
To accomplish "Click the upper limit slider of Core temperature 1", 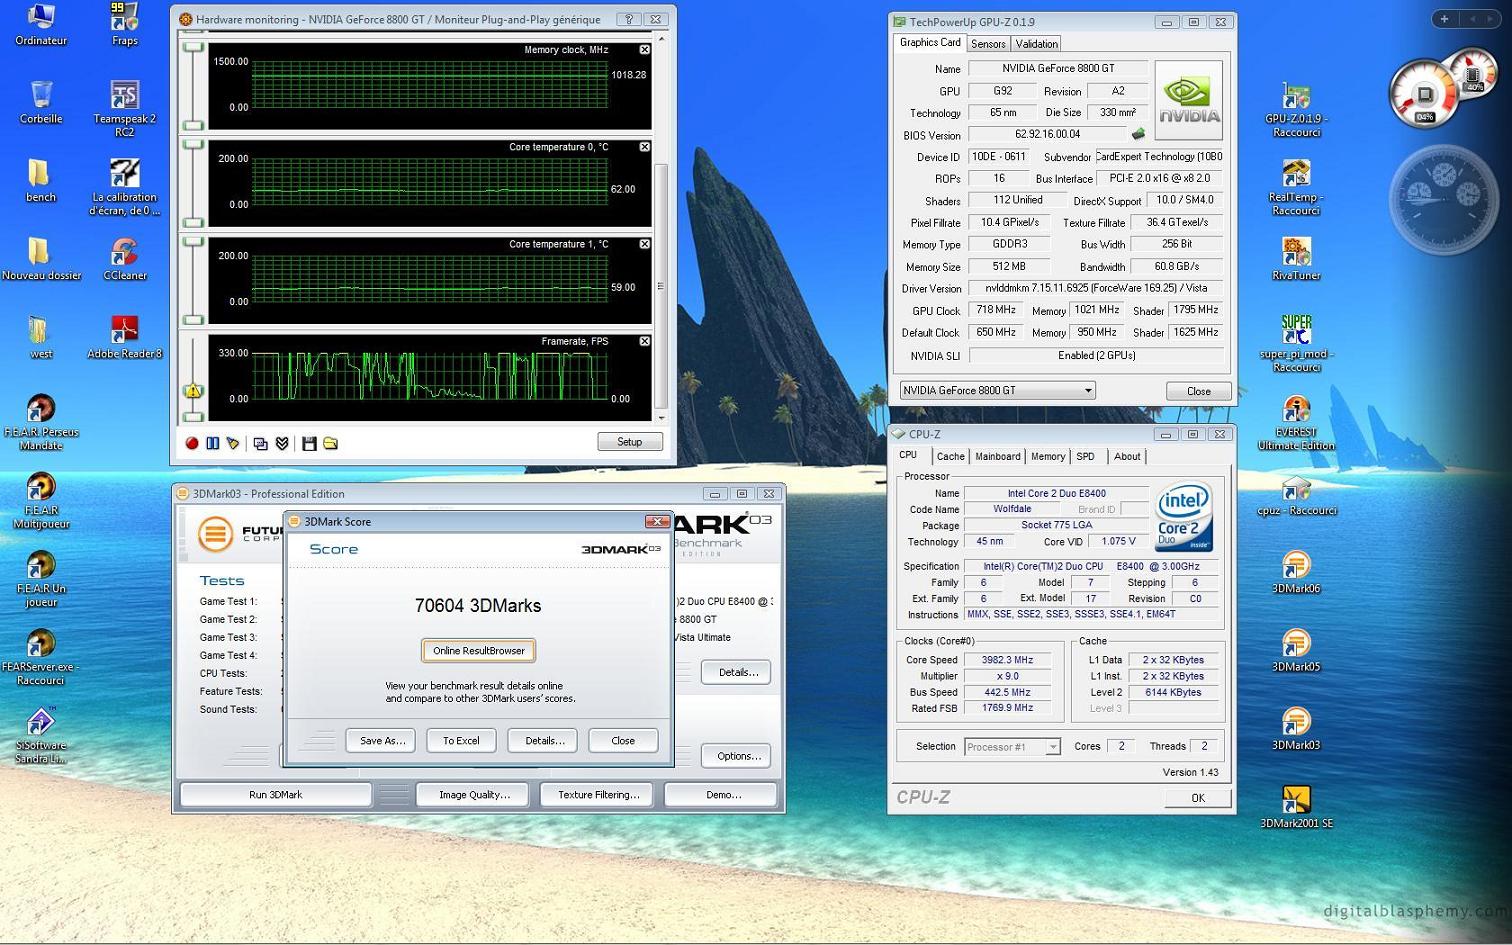I will [x=193, y=240].
